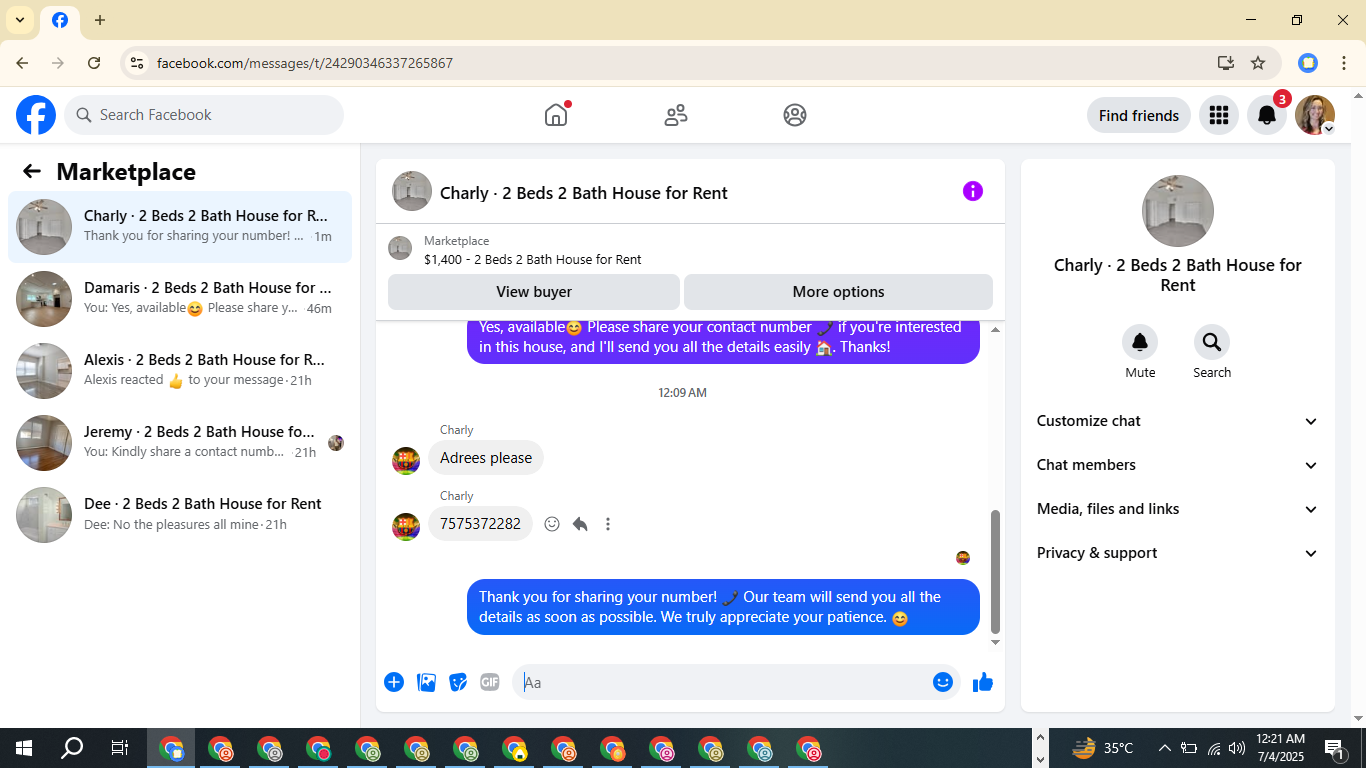Open Chrome three-dot menu
1366x768 pixels.
tap(1344, 63)
